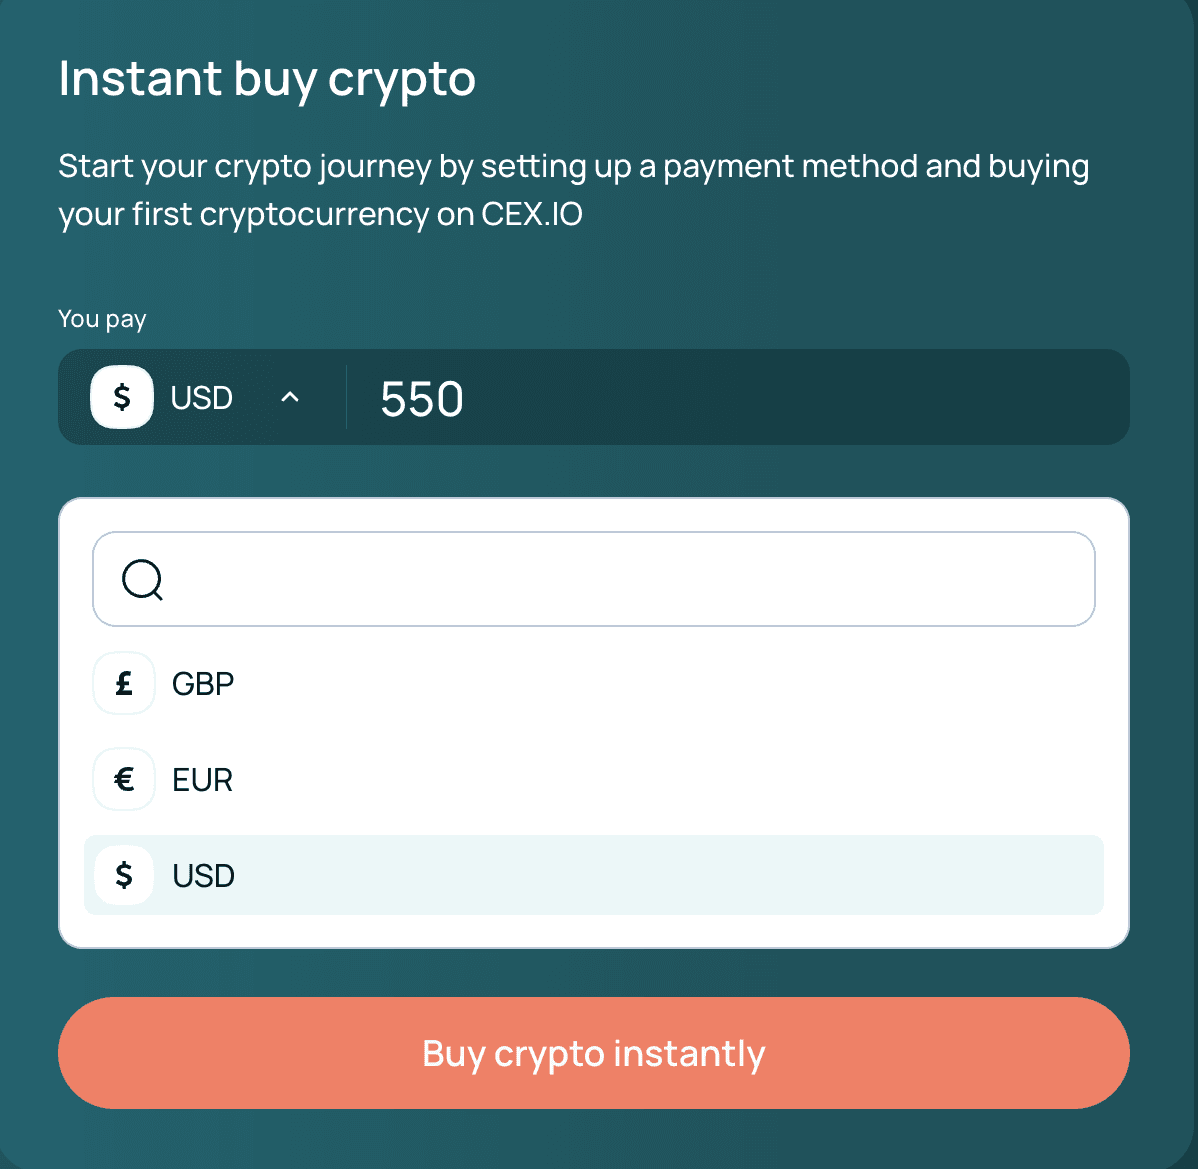Click the magnifying glass search icon

[x=143, y=580]
